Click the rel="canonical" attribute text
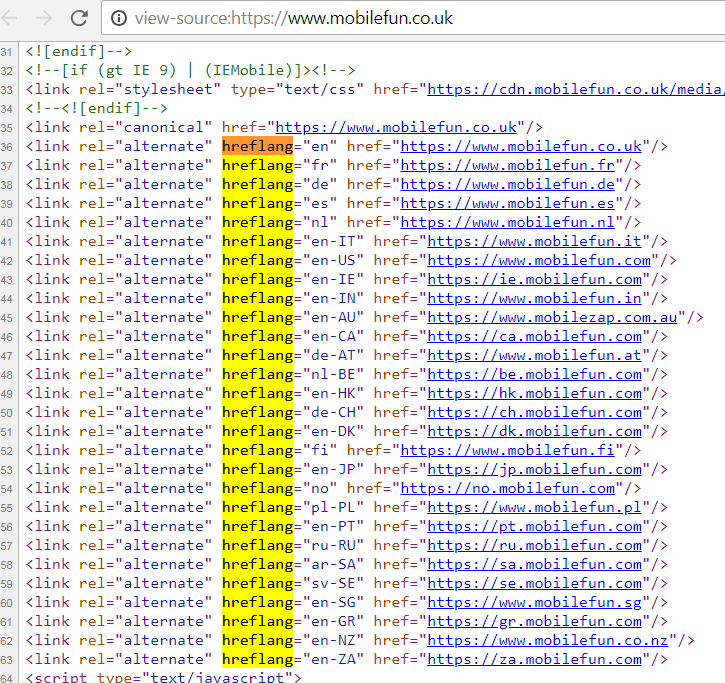Viewport: 725px width, 683px height. coord(146,127)
